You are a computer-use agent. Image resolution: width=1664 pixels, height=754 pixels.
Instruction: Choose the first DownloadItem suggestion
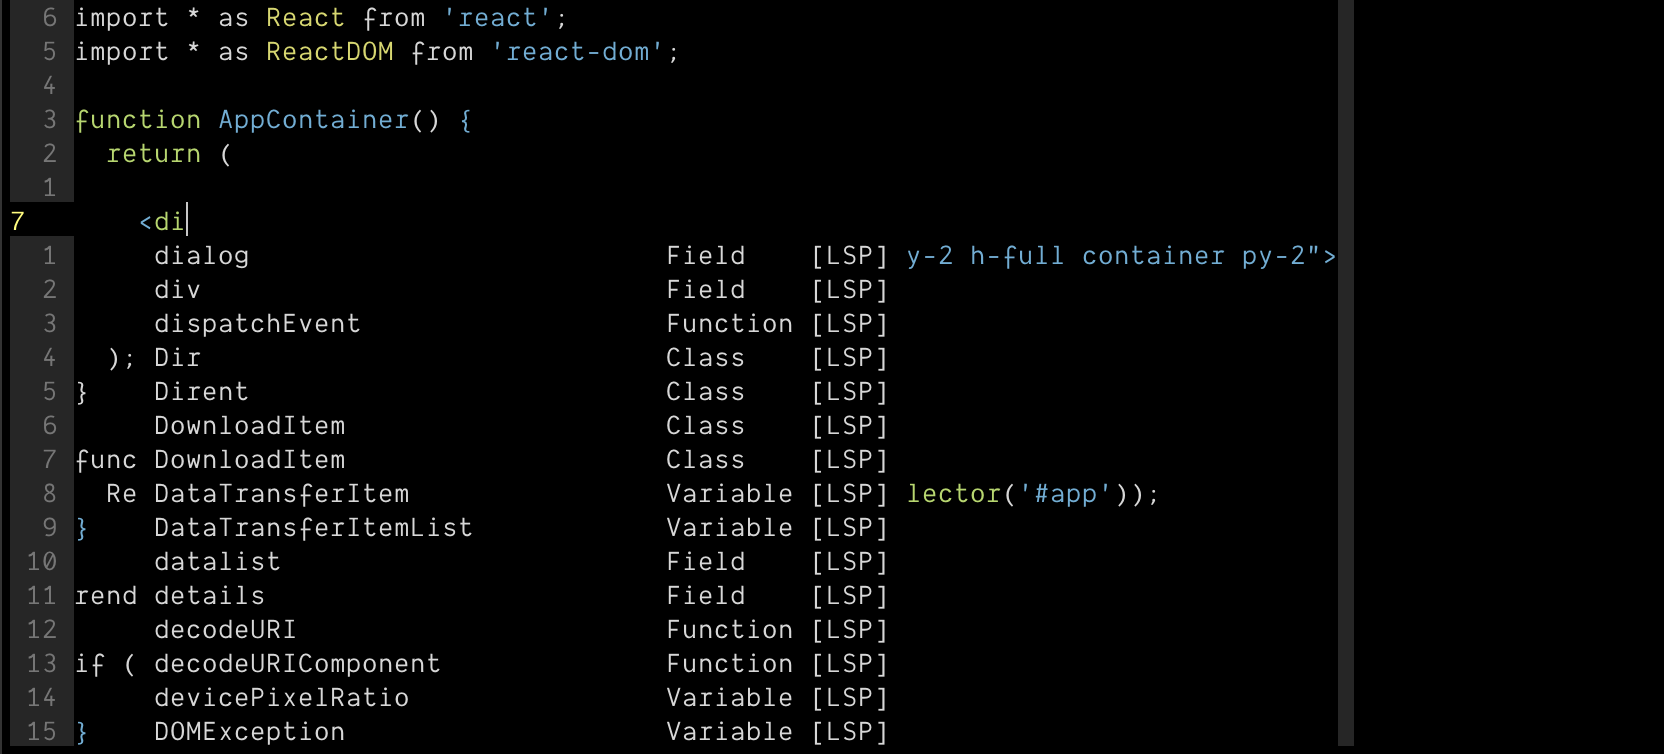(249, 425)
